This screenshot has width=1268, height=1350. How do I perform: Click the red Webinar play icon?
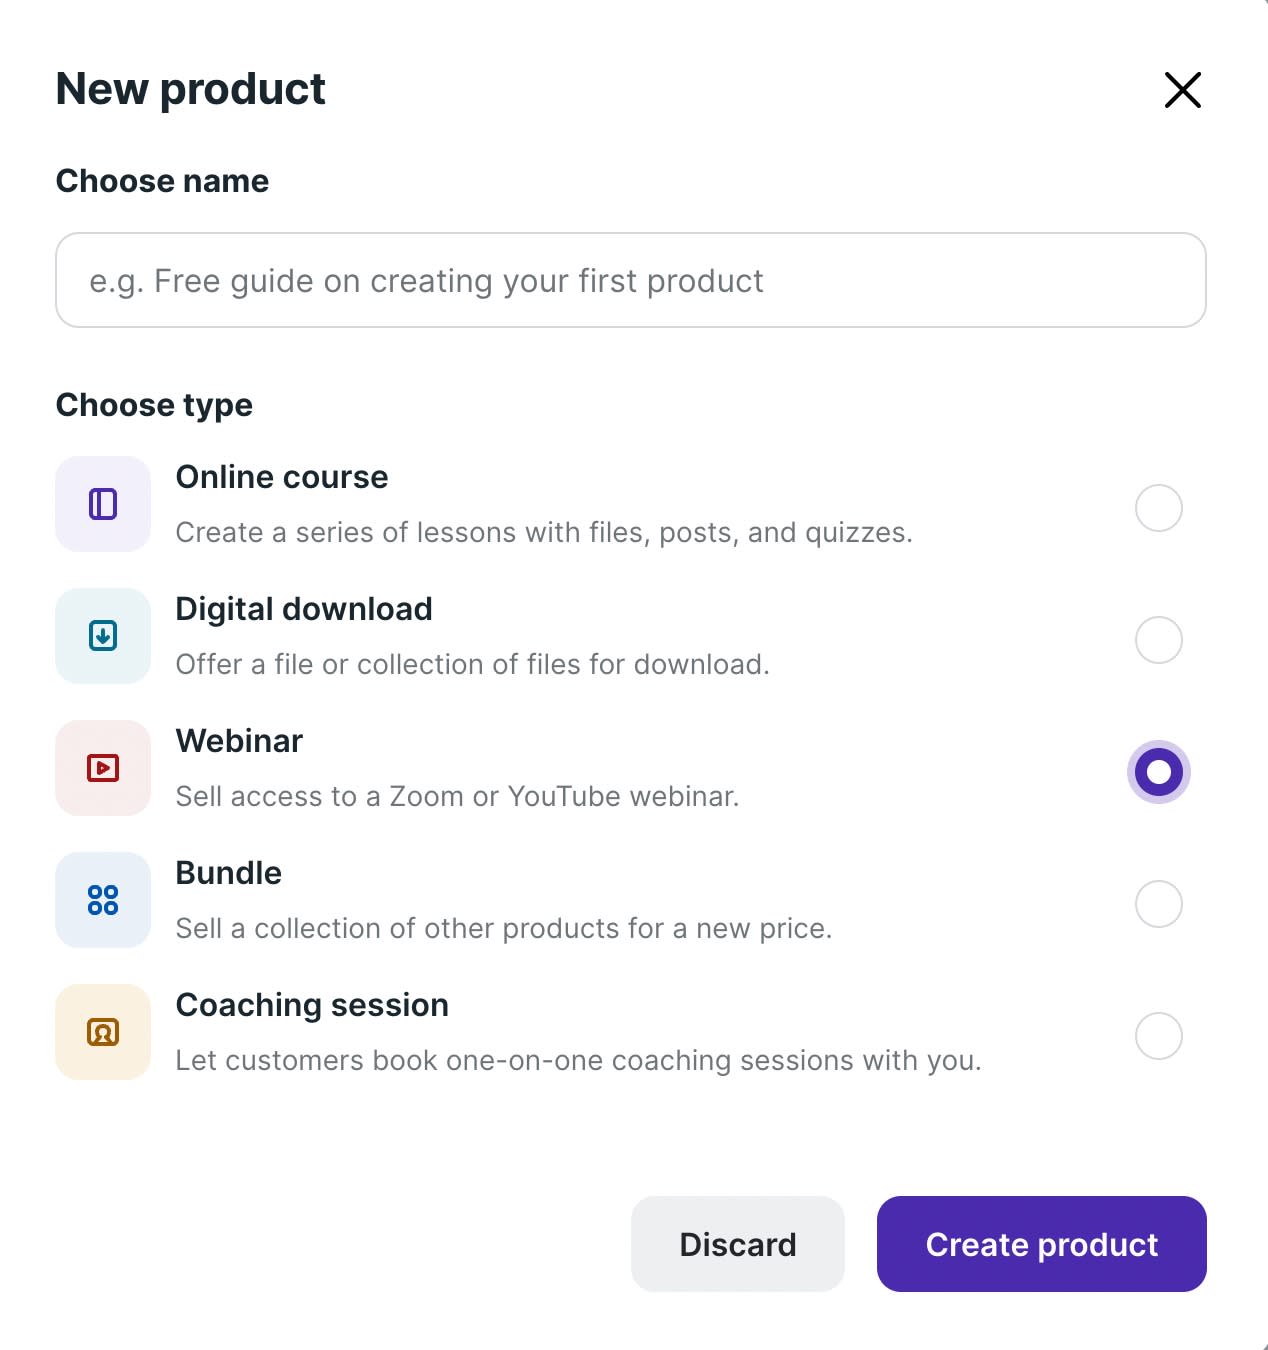pyautogui.click(x=103, y=768)
